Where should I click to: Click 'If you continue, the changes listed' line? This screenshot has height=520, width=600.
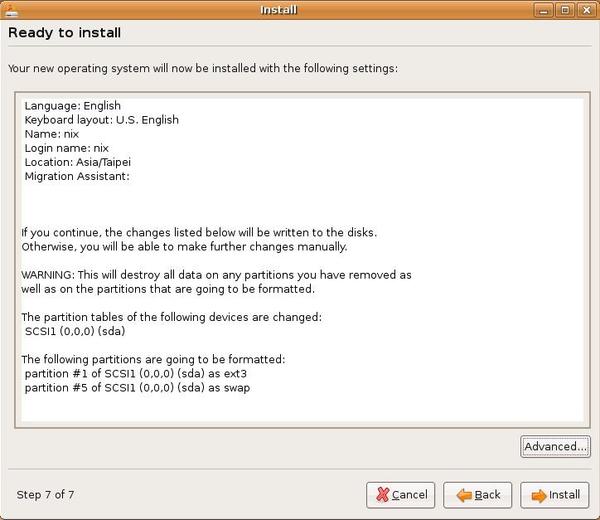pos(199,232)
